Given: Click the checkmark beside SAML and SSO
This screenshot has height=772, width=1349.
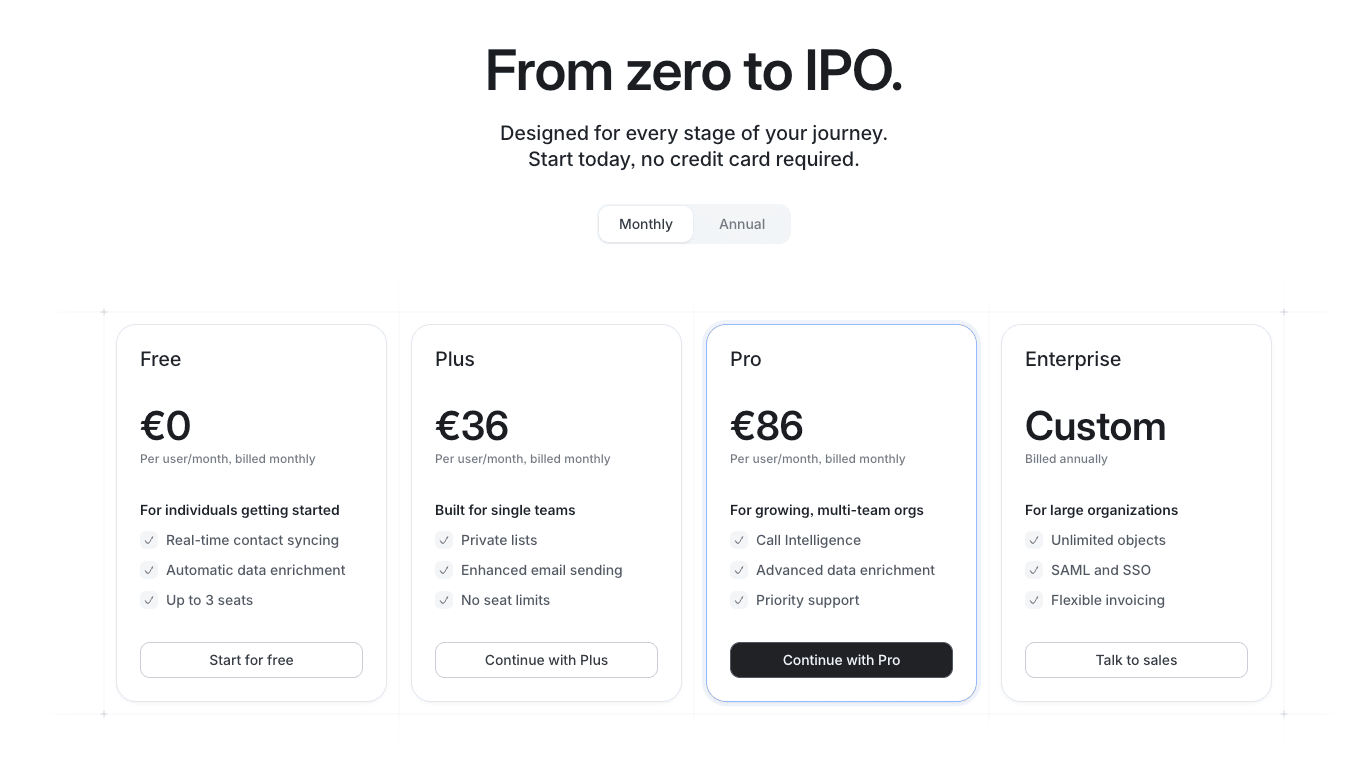Looking at the screenshot, I should click(1033, 570).
